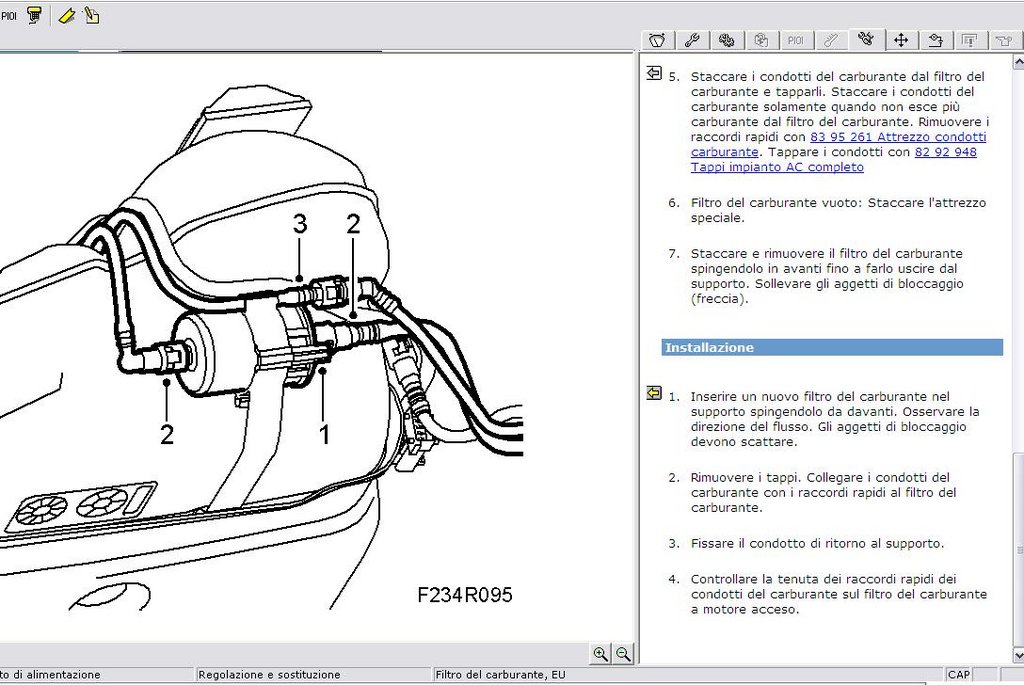Open the greyed parts box tab icon
1024x685 pixels.
[x=761, y=40]
